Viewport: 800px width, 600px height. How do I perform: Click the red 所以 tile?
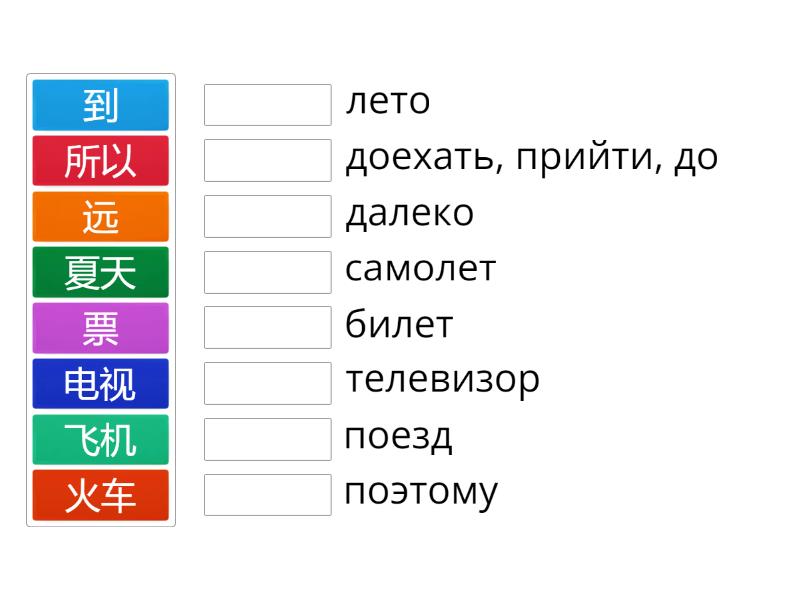(x=101, y=161)
